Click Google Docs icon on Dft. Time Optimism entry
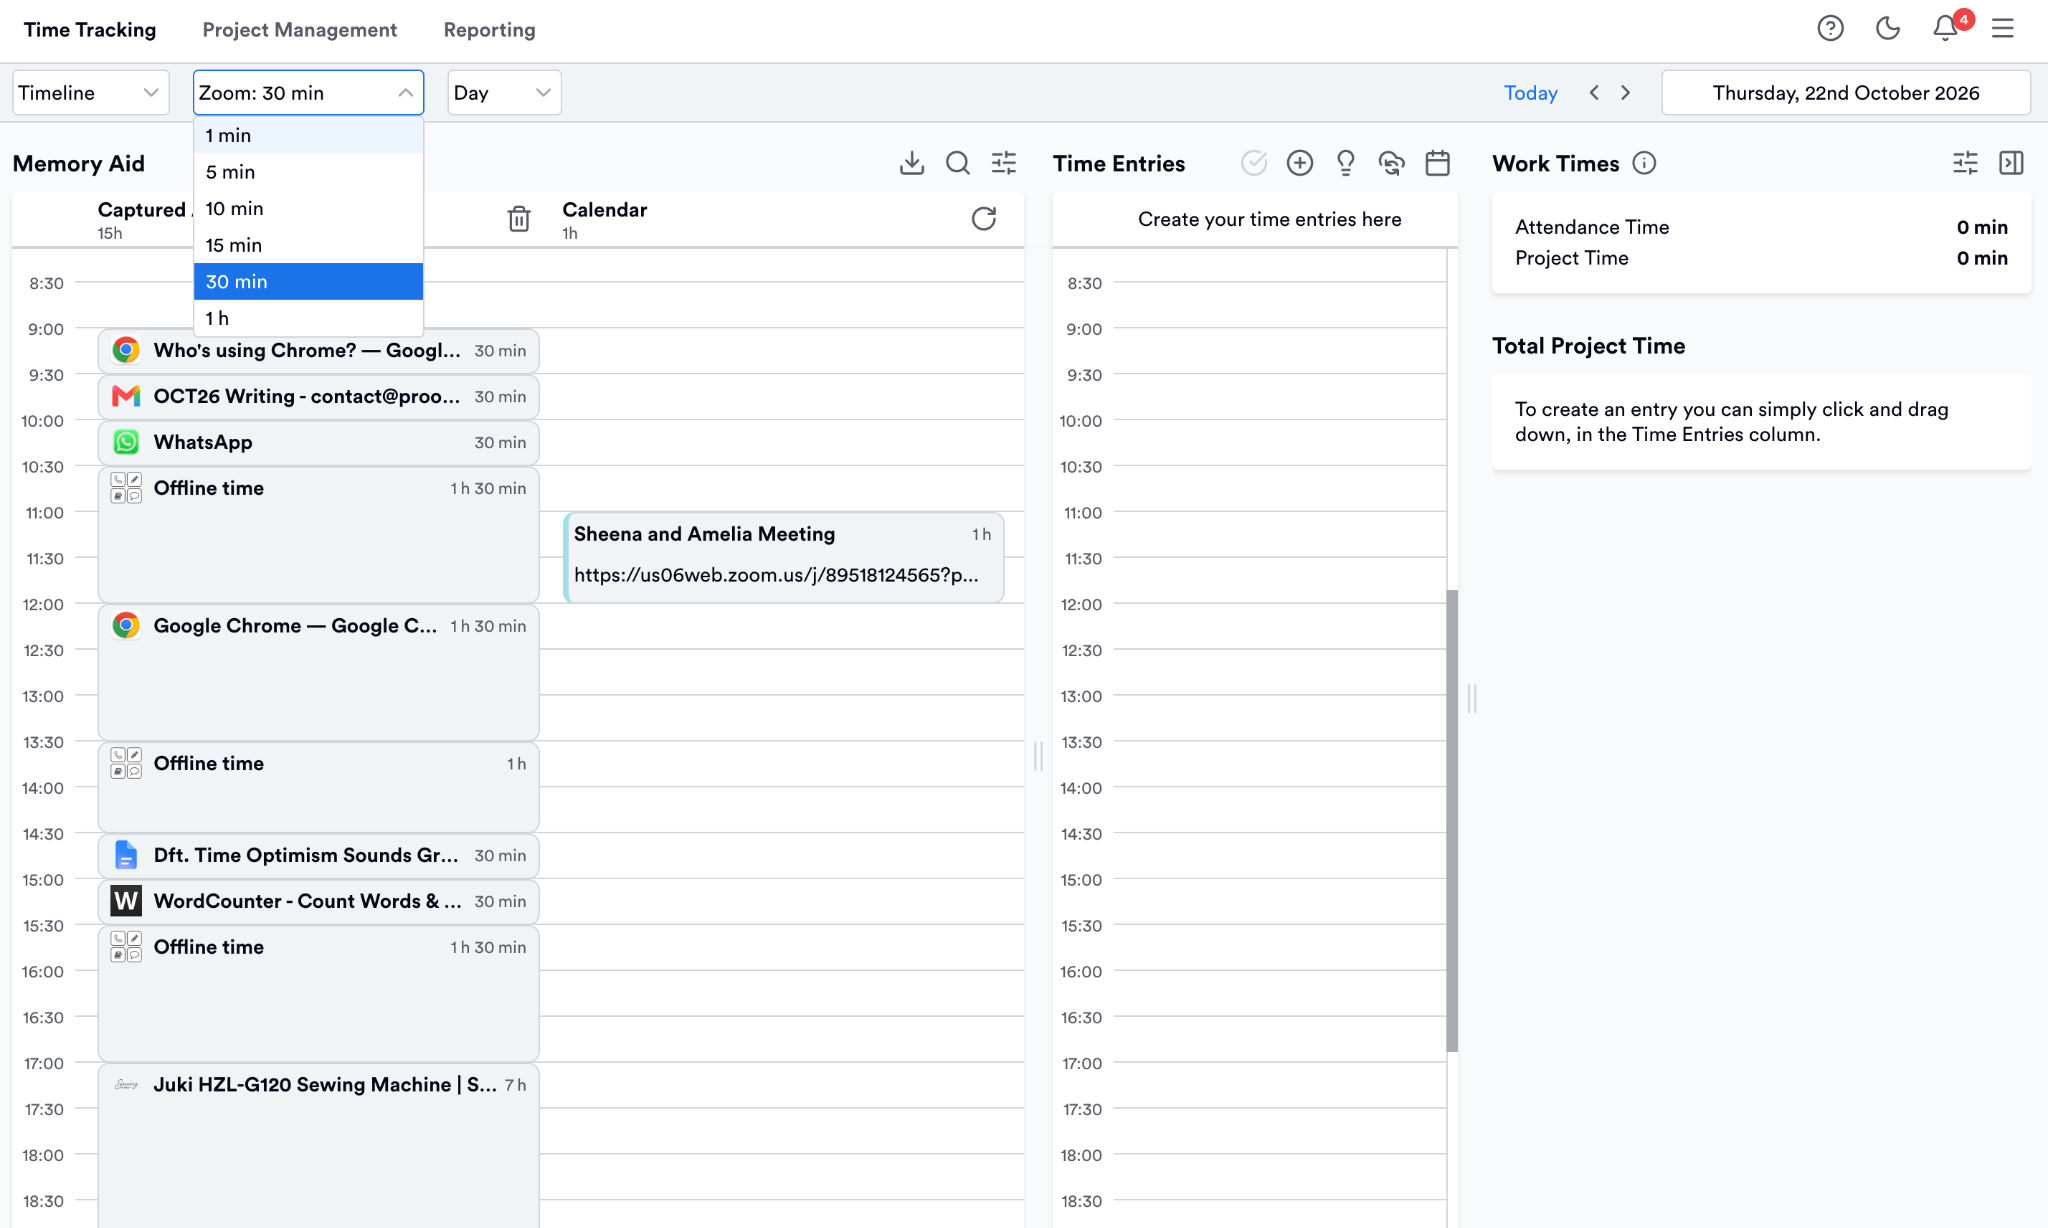This screenshot has width=2048, height=1228. (x=126, y=855)
